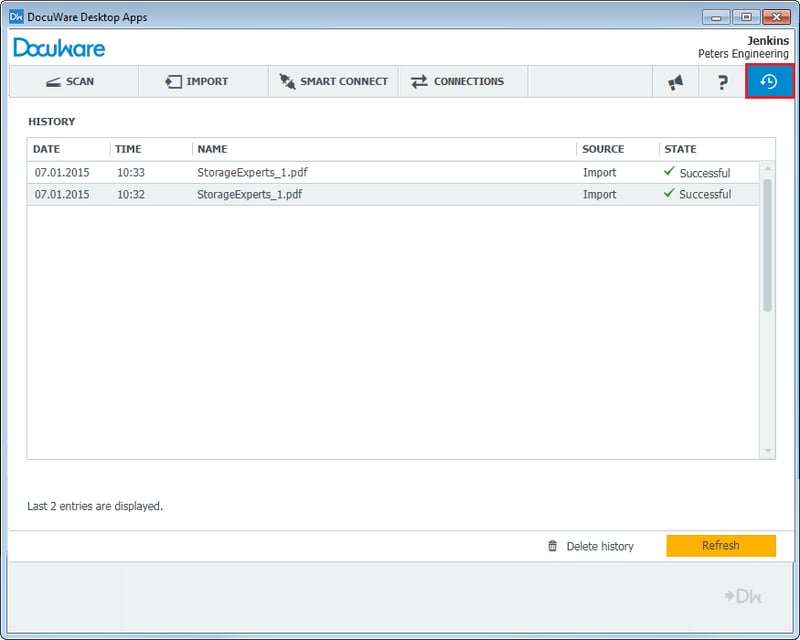The image size is (800, 640).
Task: Sort history by the Date column header
Action: (x=47, y=149)
